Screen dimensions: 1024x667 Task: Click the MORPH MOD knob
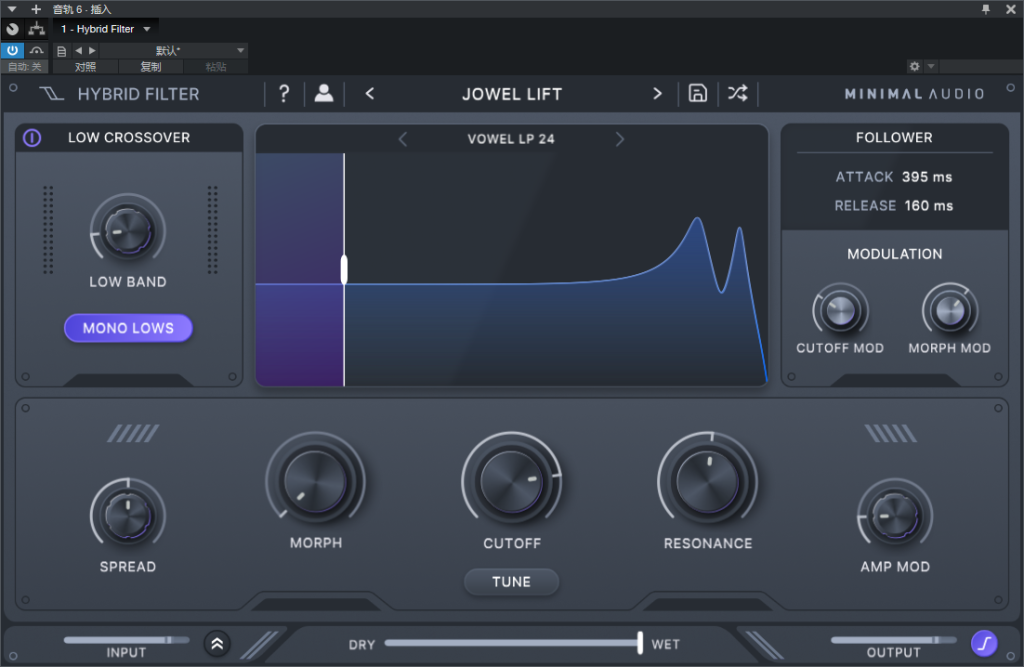point(950,311)
